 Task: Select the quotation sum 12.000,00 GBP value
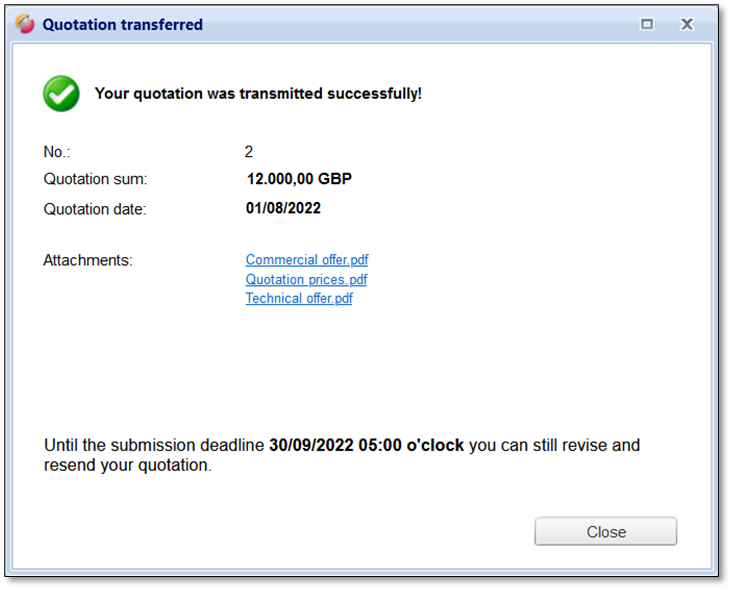point(299,180)
